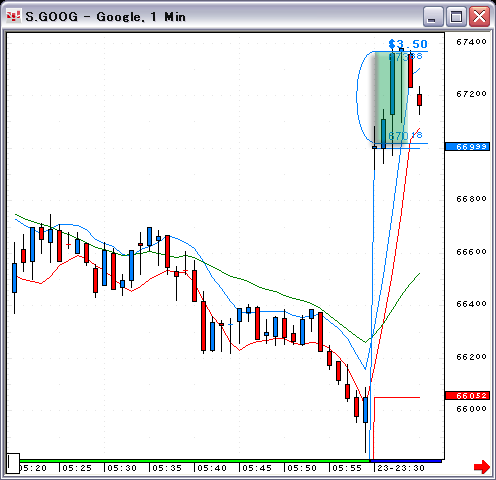Click the 05:20 time axis label
This screenshot has height=480, width=496.
pos(33,468)
